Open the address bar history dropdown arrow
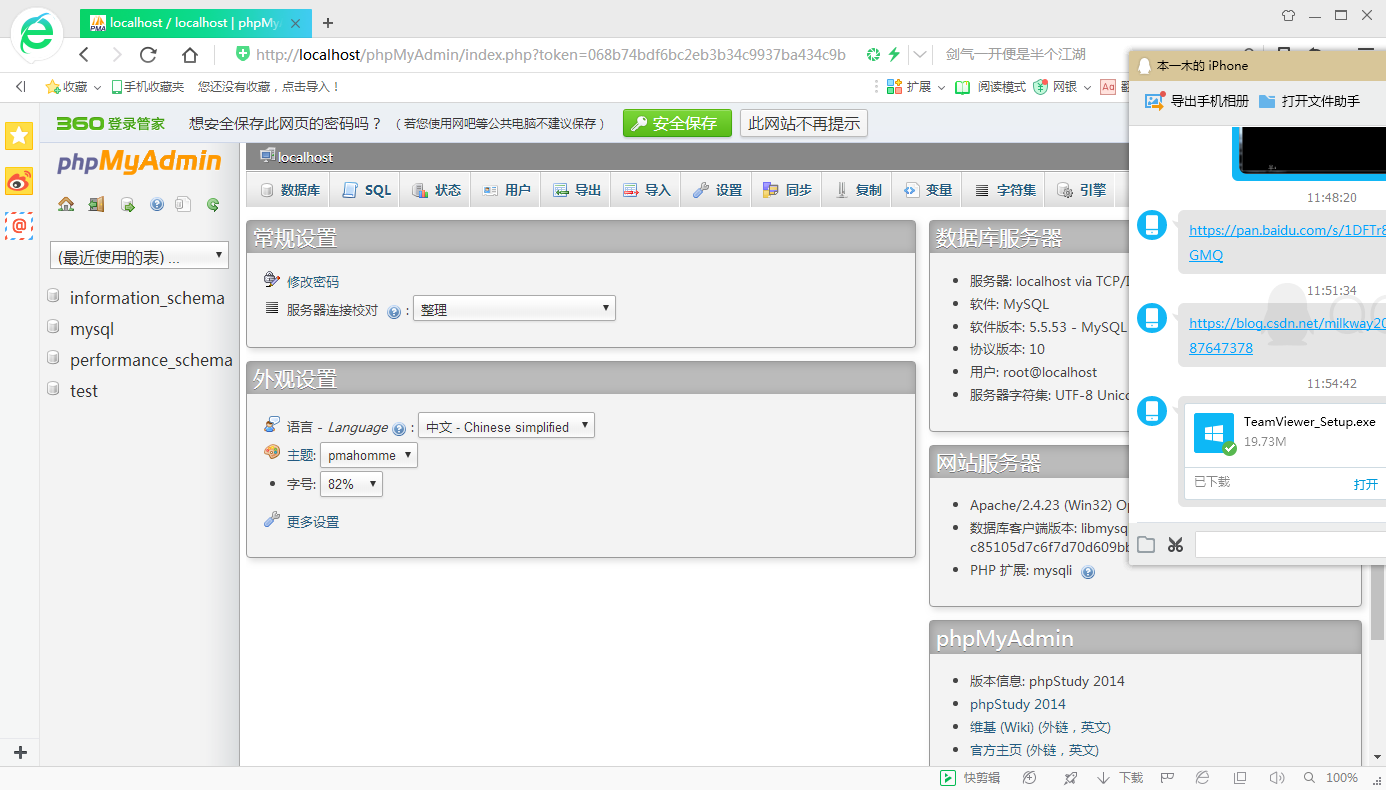 coord(920,55)
